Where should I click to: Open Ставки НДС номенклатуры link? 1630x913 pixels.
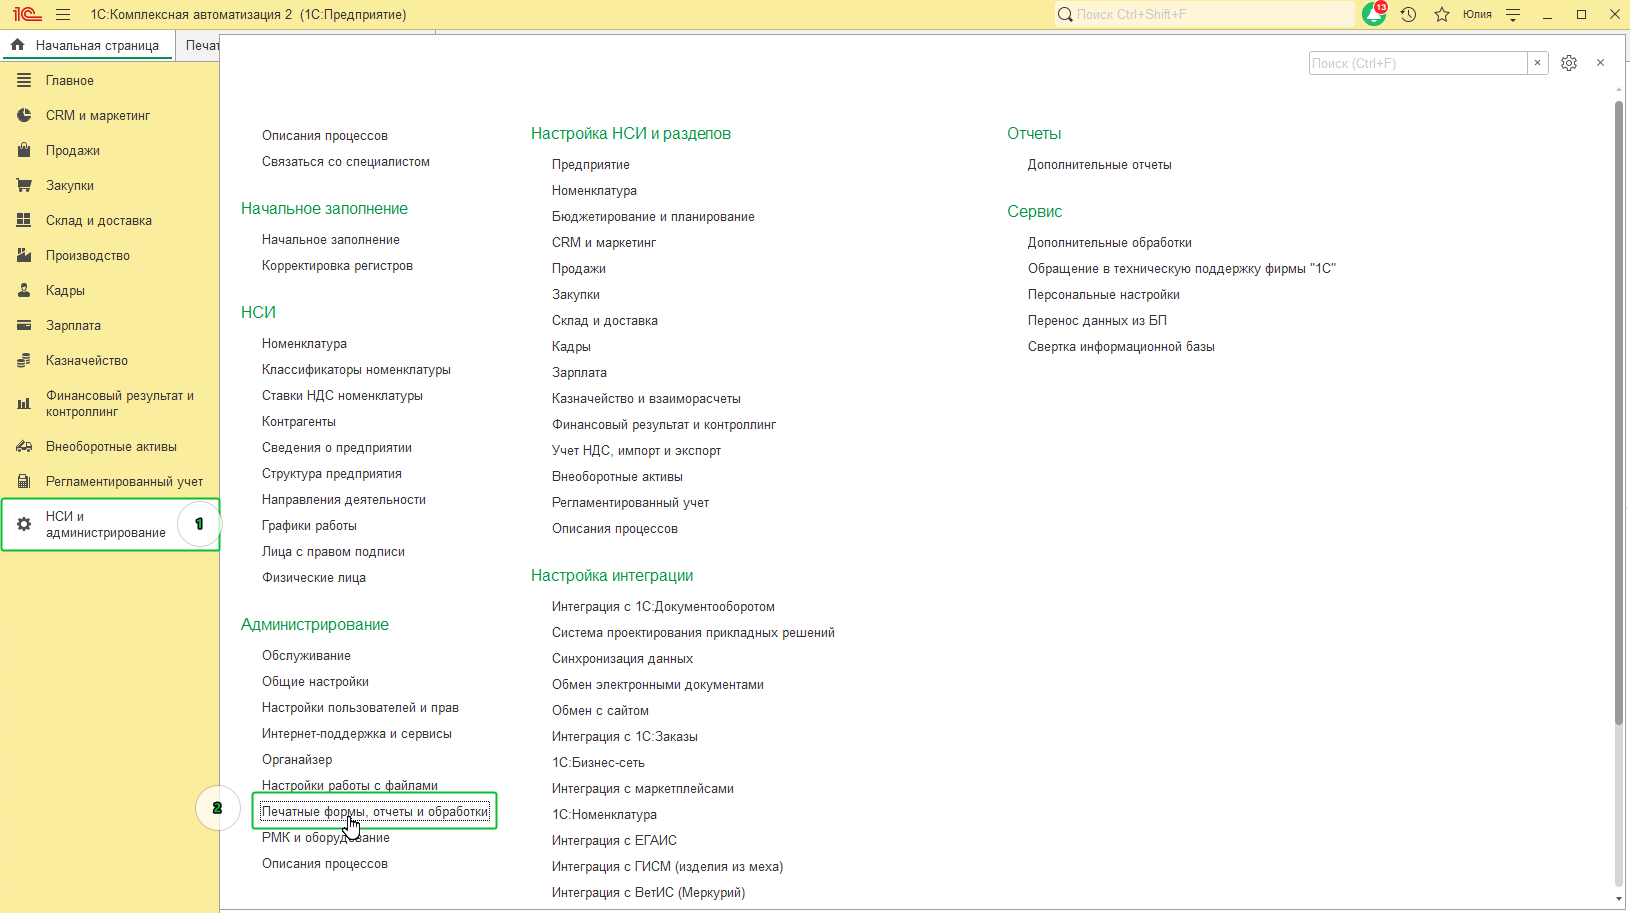point(342,395)
